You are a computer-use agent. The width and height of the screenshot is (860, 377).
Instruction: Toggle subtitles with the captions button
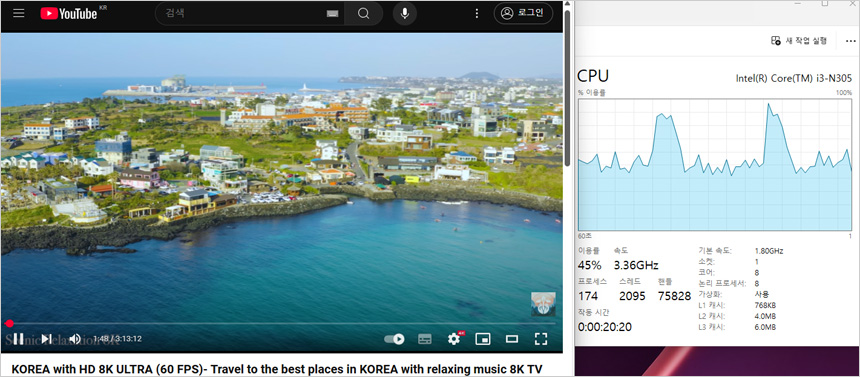pos(425,339)
